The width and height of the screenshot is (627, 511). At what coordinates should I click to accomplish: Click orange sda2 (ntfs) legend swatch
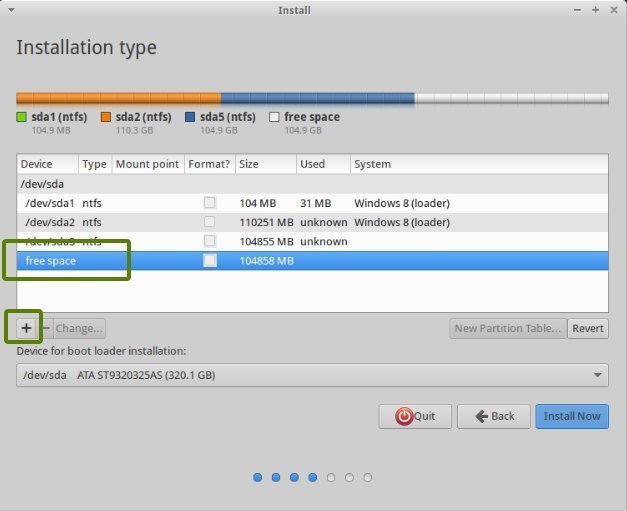tap(106, 117)
